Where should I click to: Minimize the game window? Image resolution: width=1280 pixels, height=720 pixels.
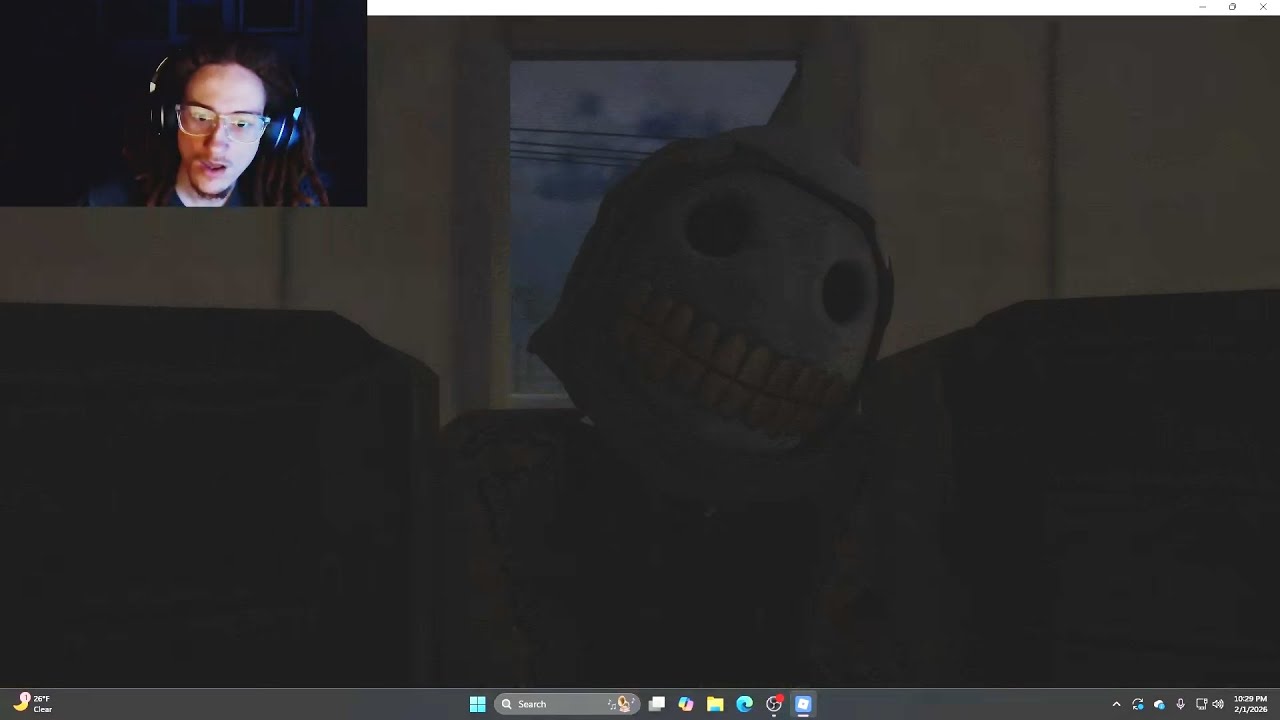coord(1202,7)
